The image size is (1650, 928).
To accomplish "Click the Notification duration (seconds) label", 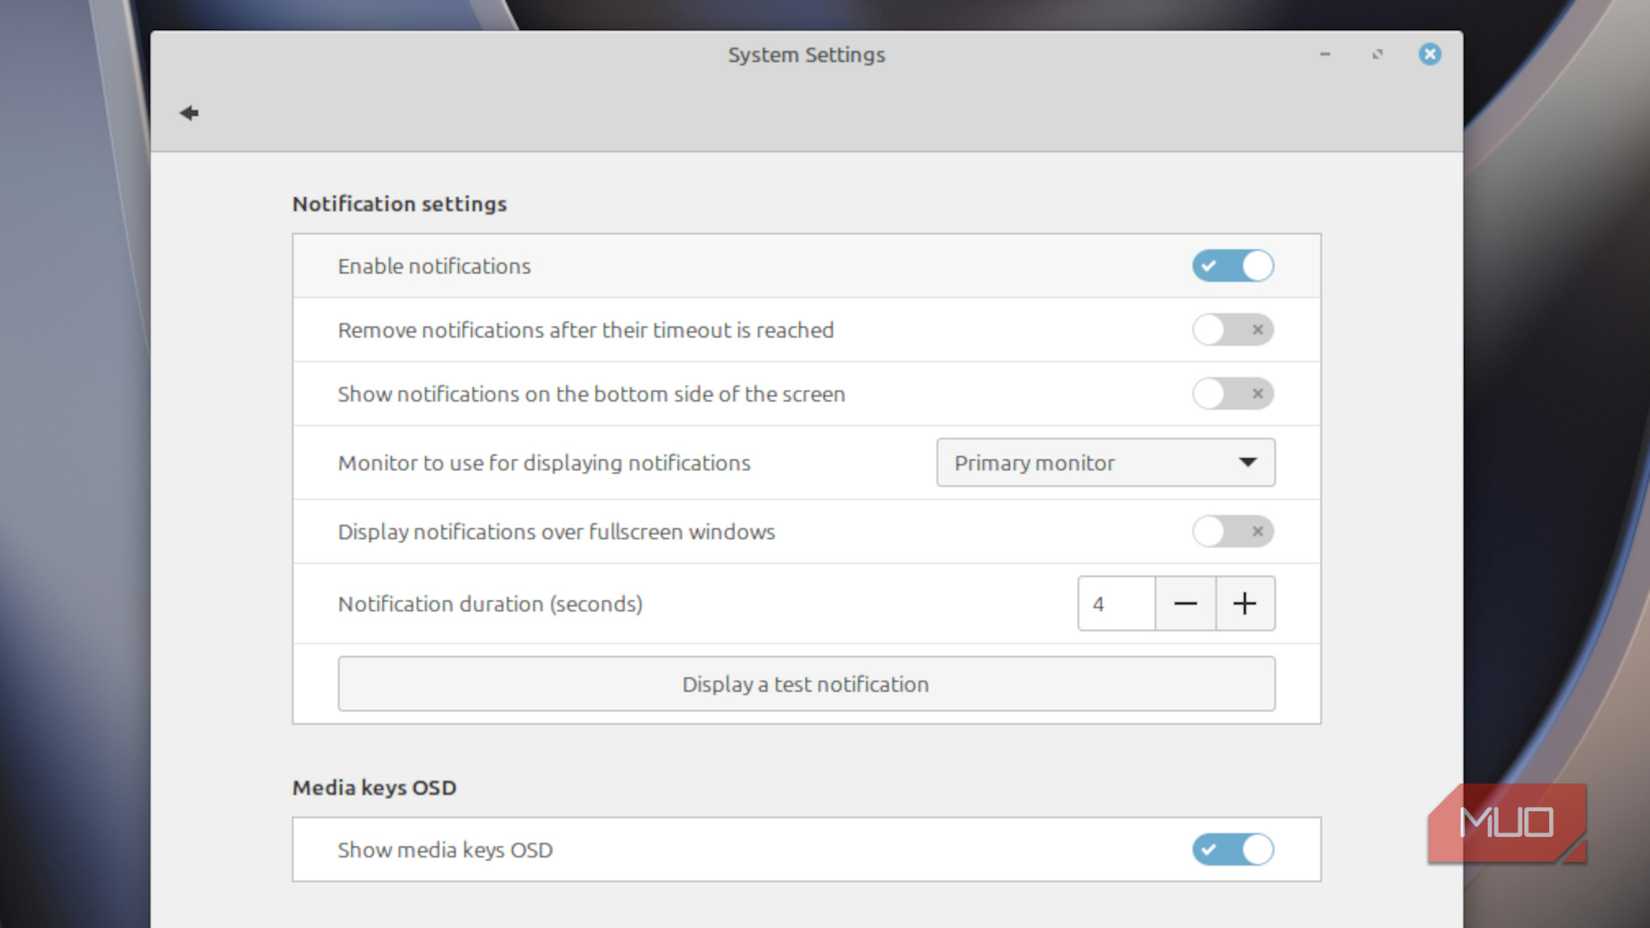I will click(x=490, y=604).
